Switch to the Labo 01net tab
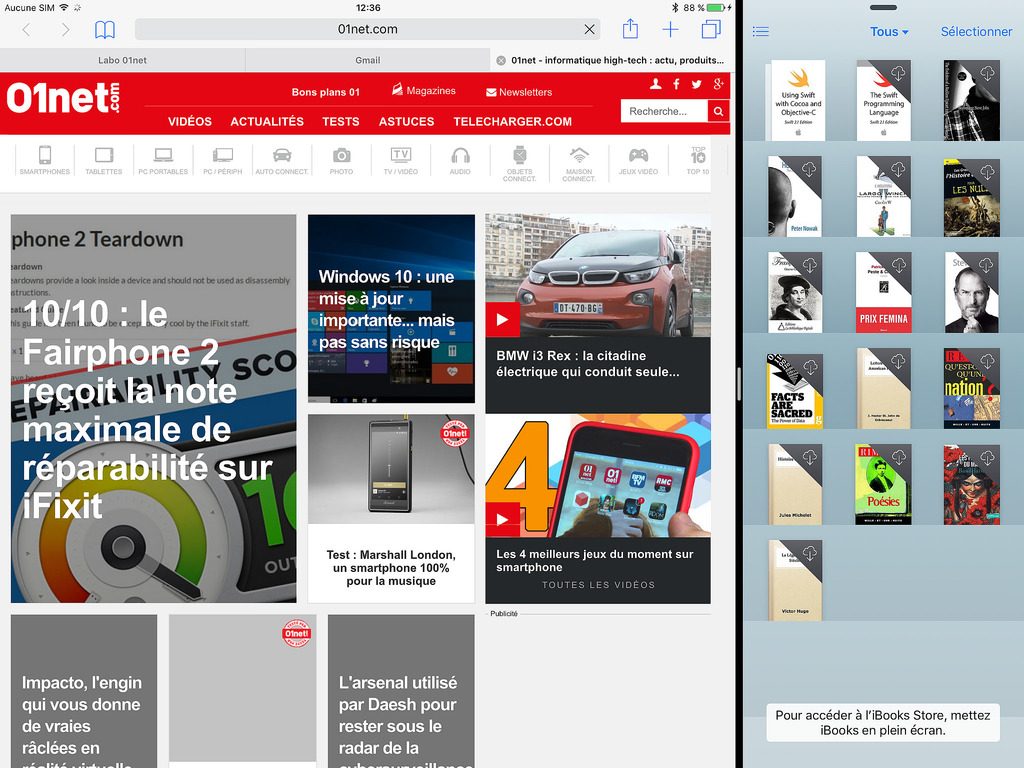Viewport: 1024px width, 768px height. (x=123, y=60)
